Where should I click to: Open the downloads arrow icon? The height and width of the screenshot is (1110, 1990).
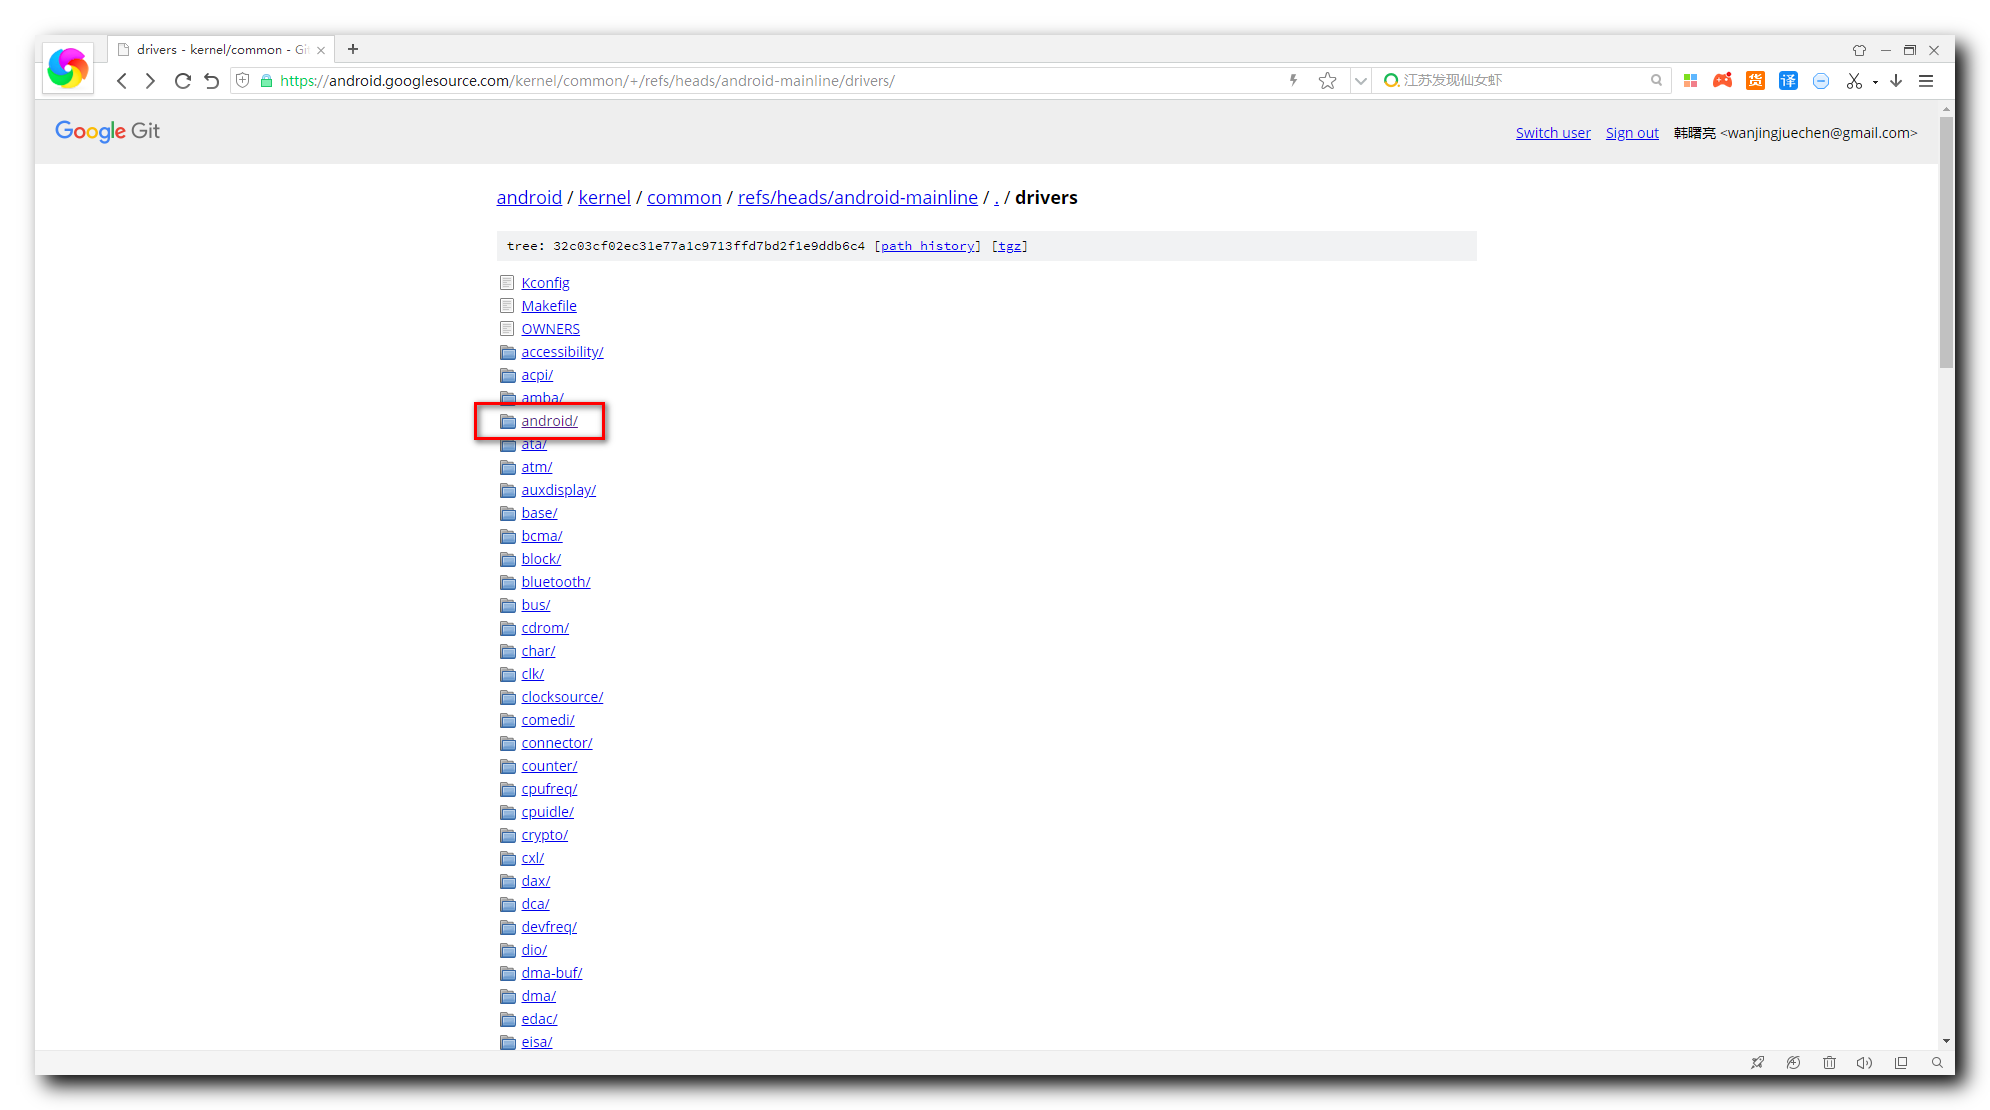[x=1896, y=81]
